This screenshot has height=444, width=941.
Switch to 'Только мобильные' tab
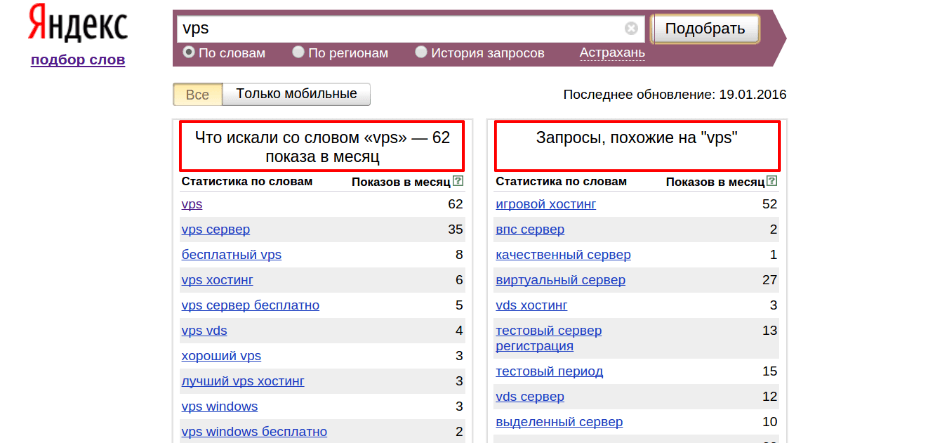(x=296, y=94)
